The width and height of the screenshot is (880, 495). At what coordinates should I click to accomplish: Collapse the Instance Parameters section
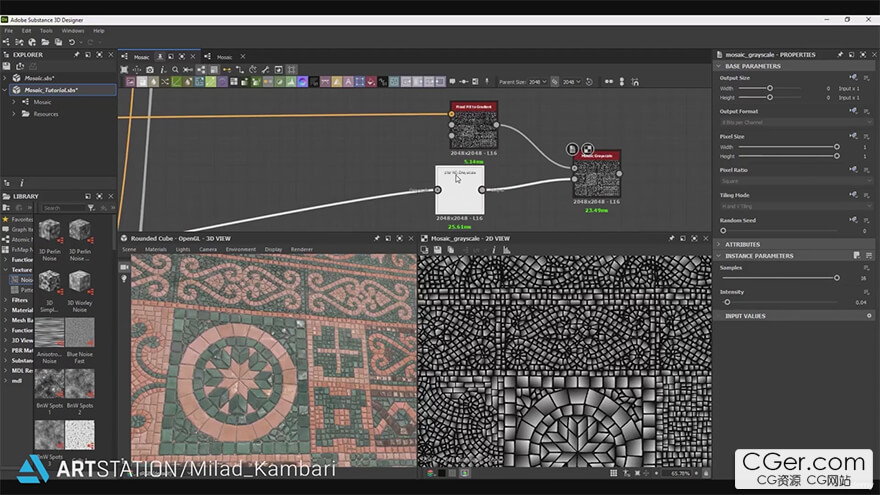(719, 256)
